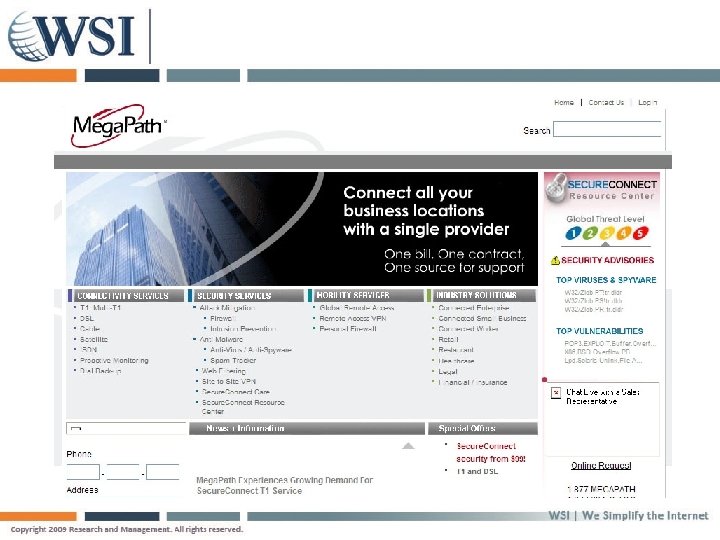Viewport: 720px width, 540px height.
Task: Click the MegaPath logo
Action: tap(118, 125)
